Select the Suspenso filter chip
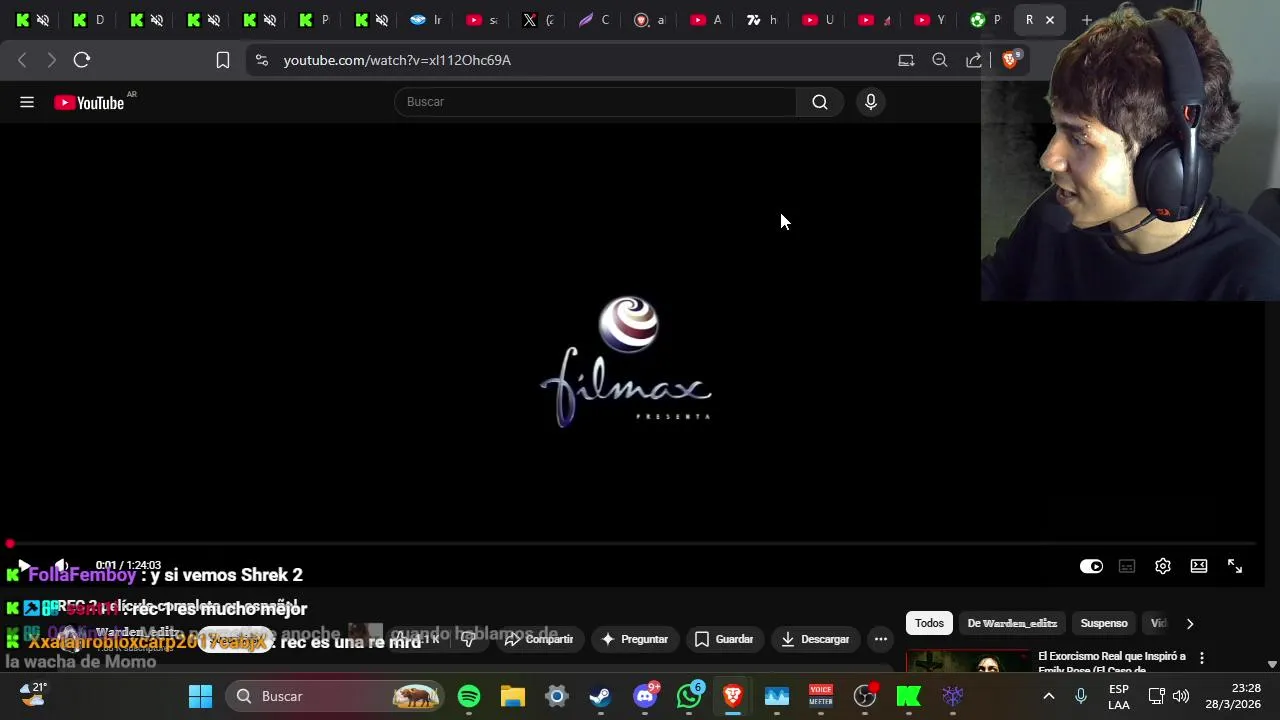The image size is (1280, 720). point(1104,623)
